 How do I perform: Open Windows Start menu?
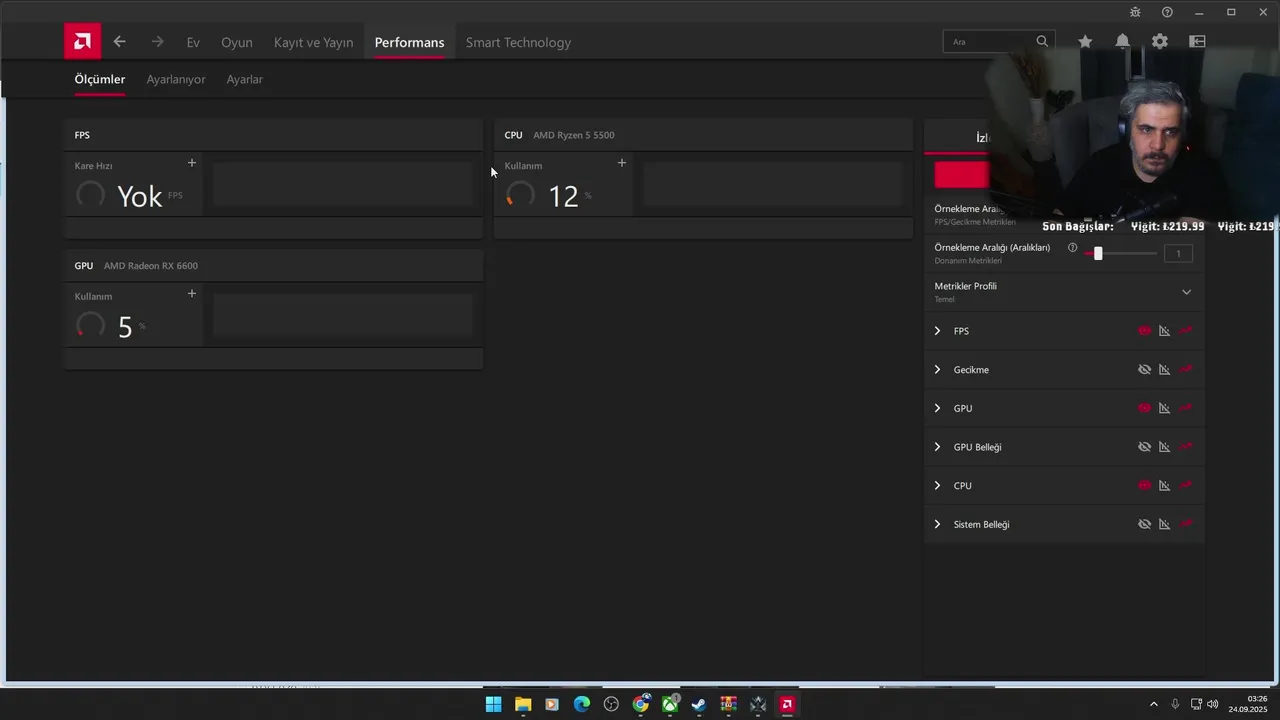pyautogui.click(x=493, y=704)
